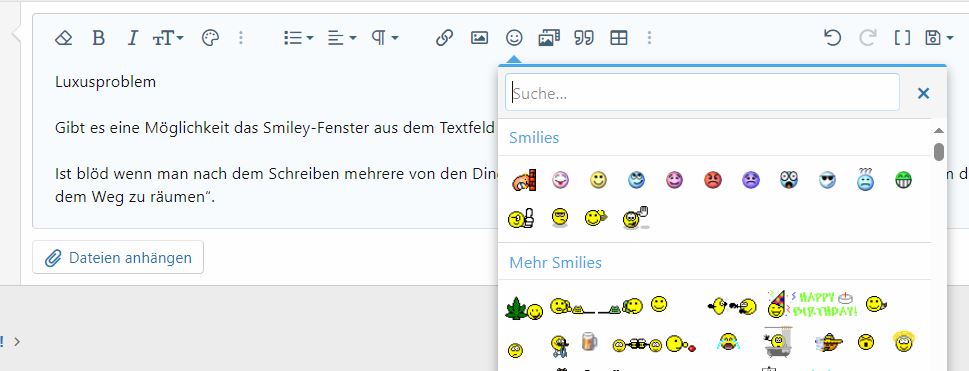Click the "dem Weg zu räumen" line
969x371 pixels.
click(135, 198)
